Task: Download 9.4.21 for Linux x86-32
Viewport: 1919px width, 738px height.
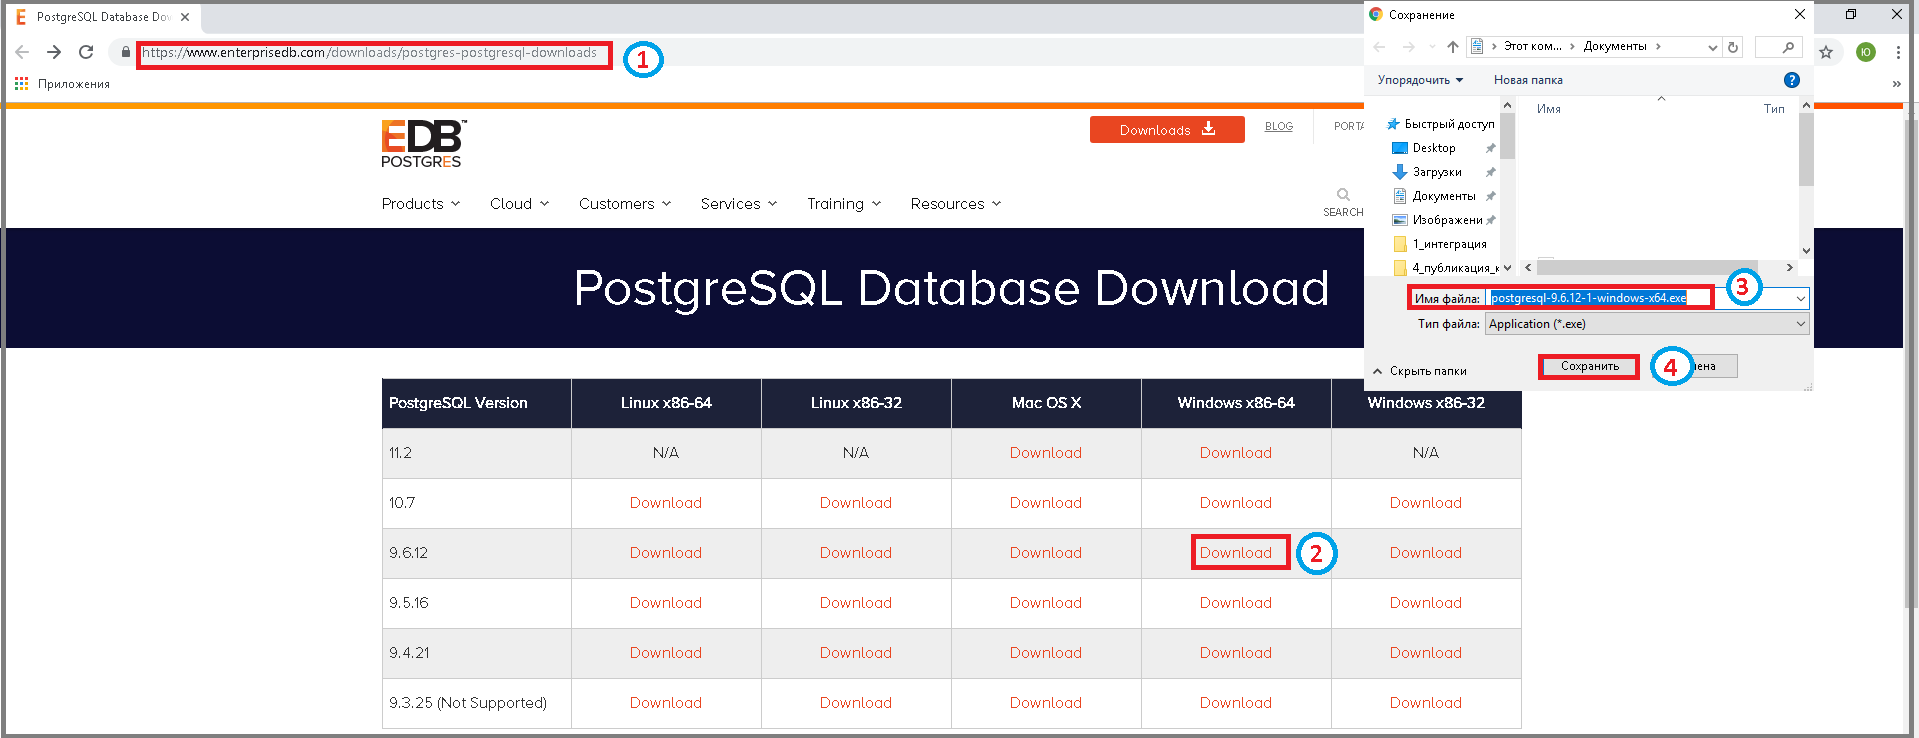Action: (x=856, y=653)
